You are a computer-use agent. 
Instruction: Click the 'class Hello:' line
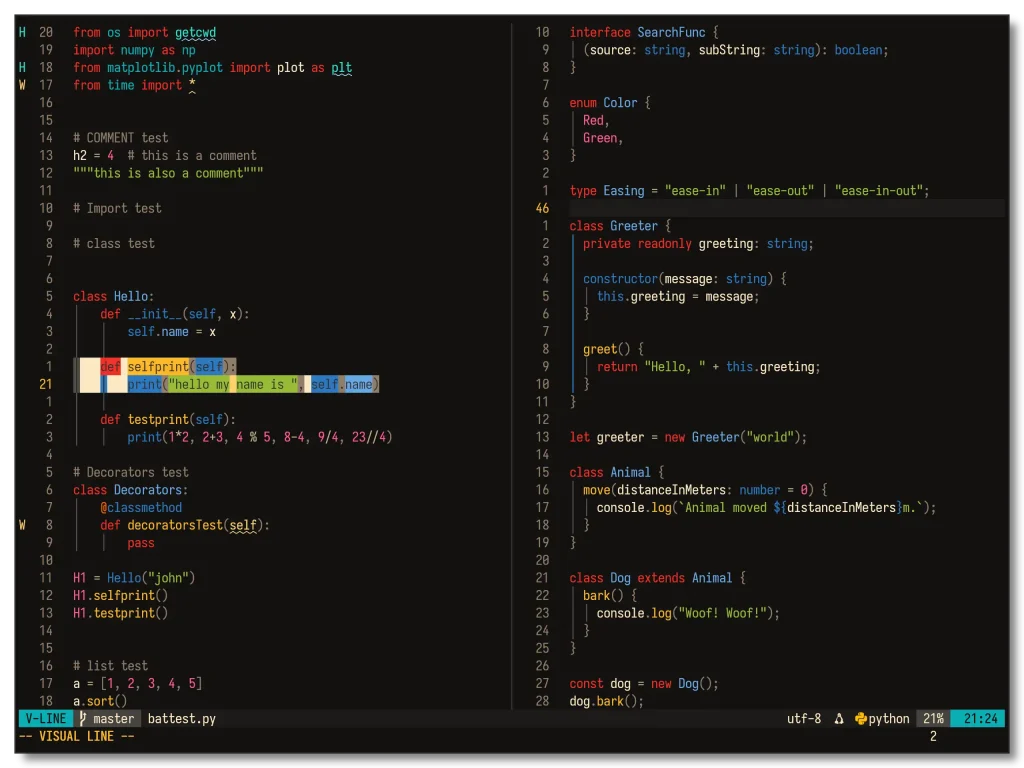pyautogui.click(x=114, y=296)
